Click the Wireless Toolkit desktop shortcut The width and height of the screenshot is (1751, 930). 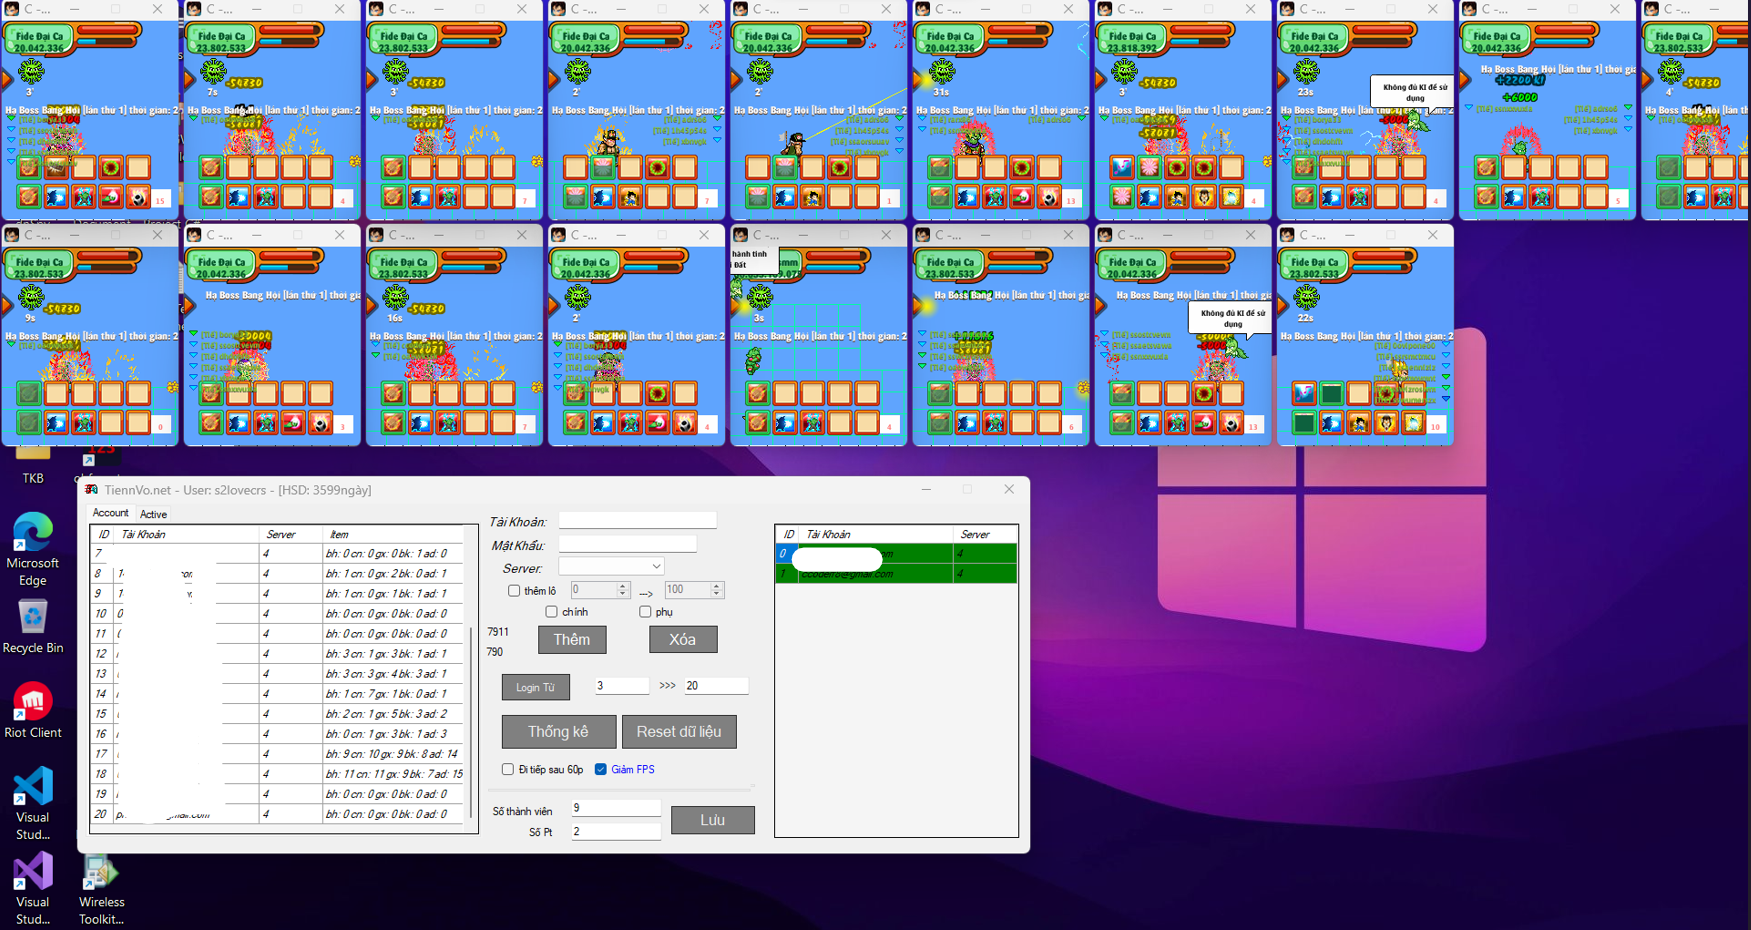pyautogui.click(x=101, y=873)
